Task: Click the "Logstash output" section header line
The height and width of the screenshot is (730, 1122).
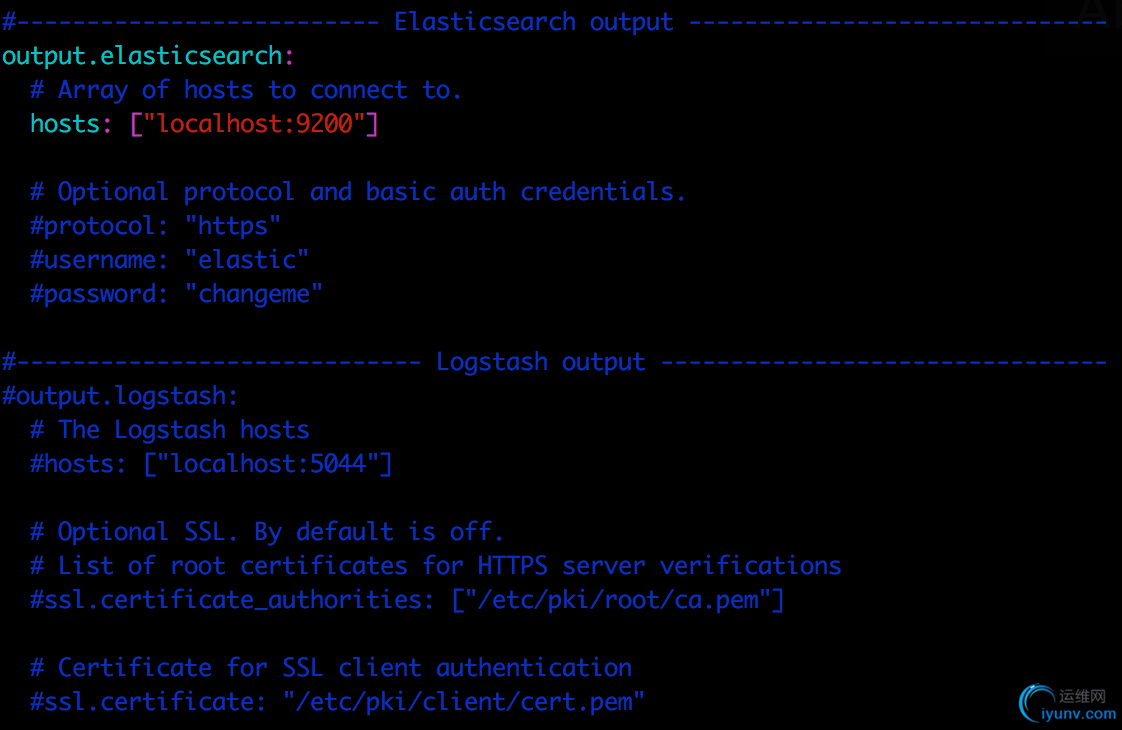Action: 555,362
